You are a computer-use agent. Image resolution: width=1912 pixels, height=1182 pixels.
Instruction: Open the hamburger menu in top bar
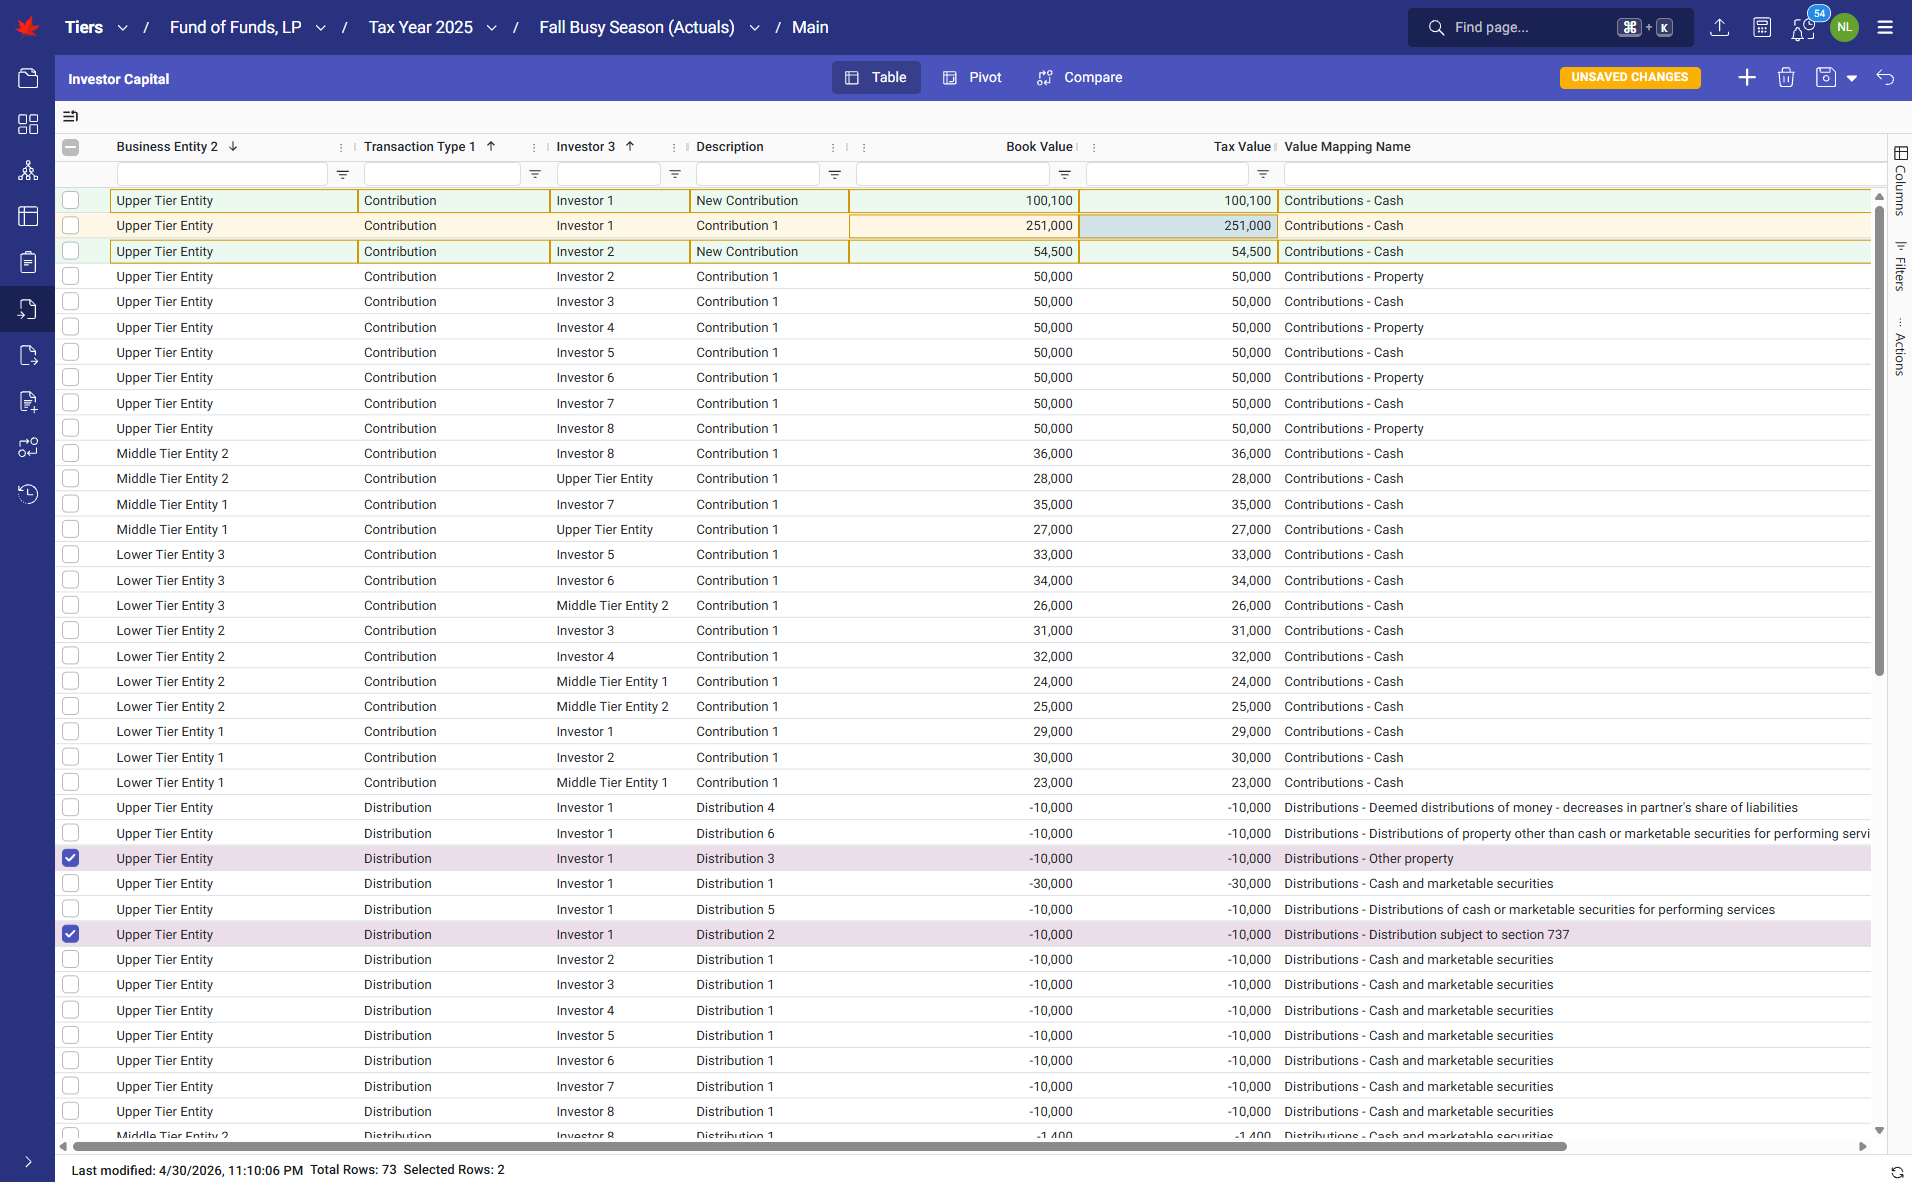pos(1885,27)
